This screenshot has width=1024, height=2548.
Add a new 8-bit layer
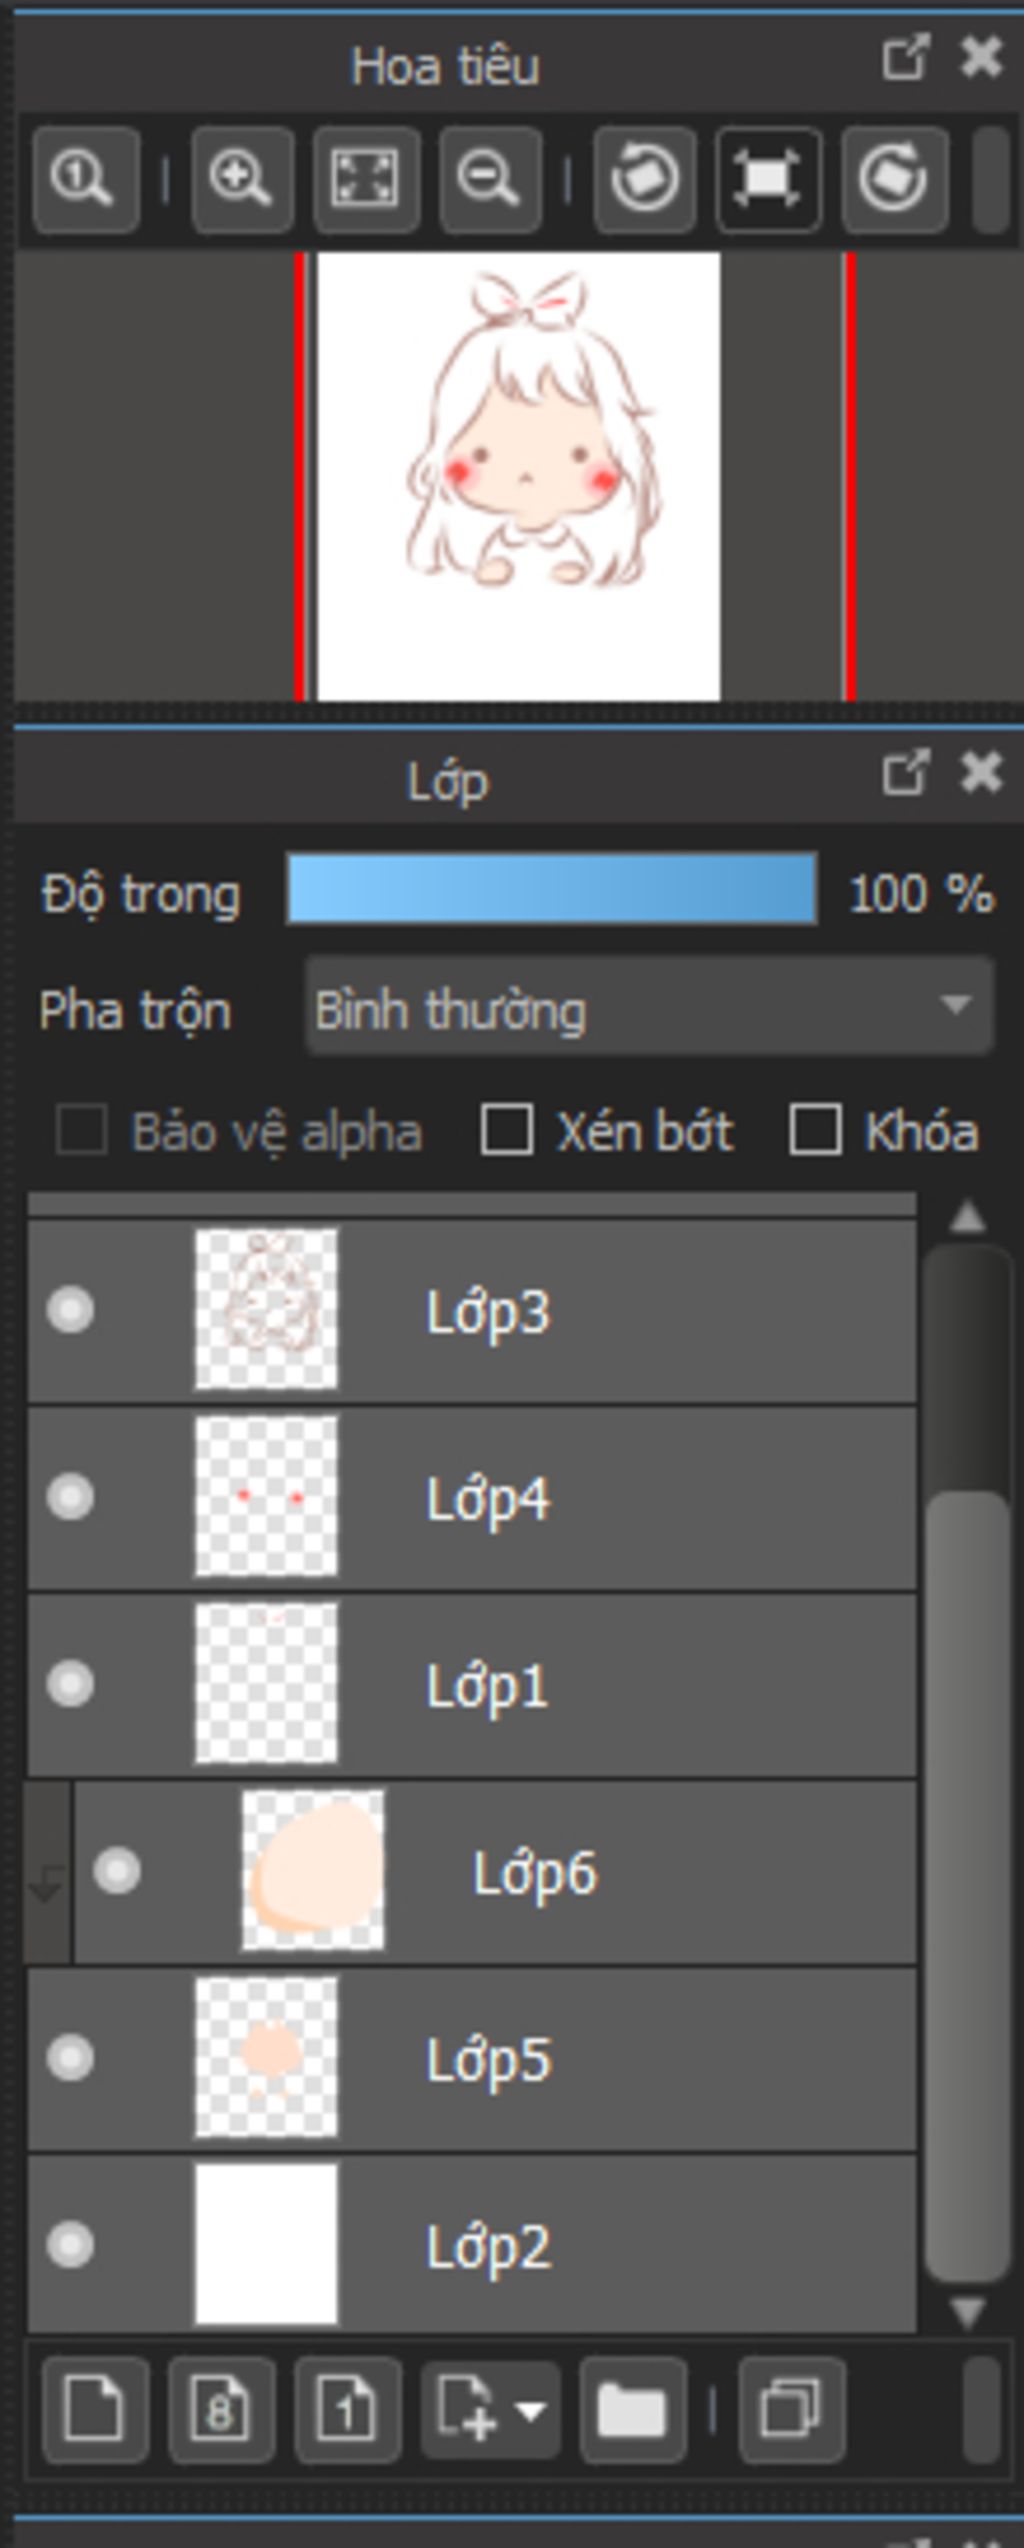click(221, 2410)
